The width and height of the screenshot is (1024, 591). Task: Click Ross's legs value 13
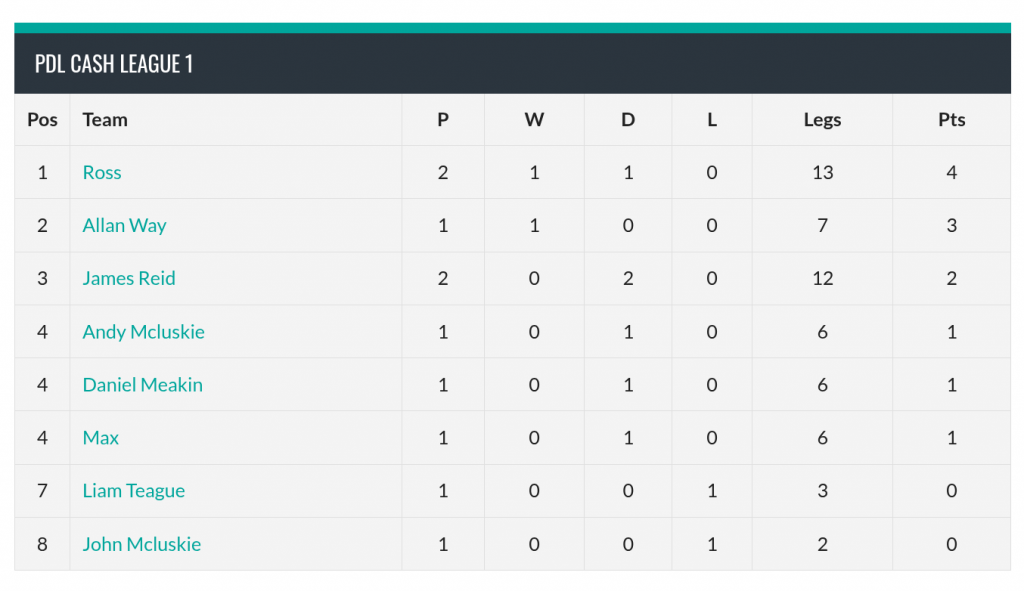click(x=822, y=173)
